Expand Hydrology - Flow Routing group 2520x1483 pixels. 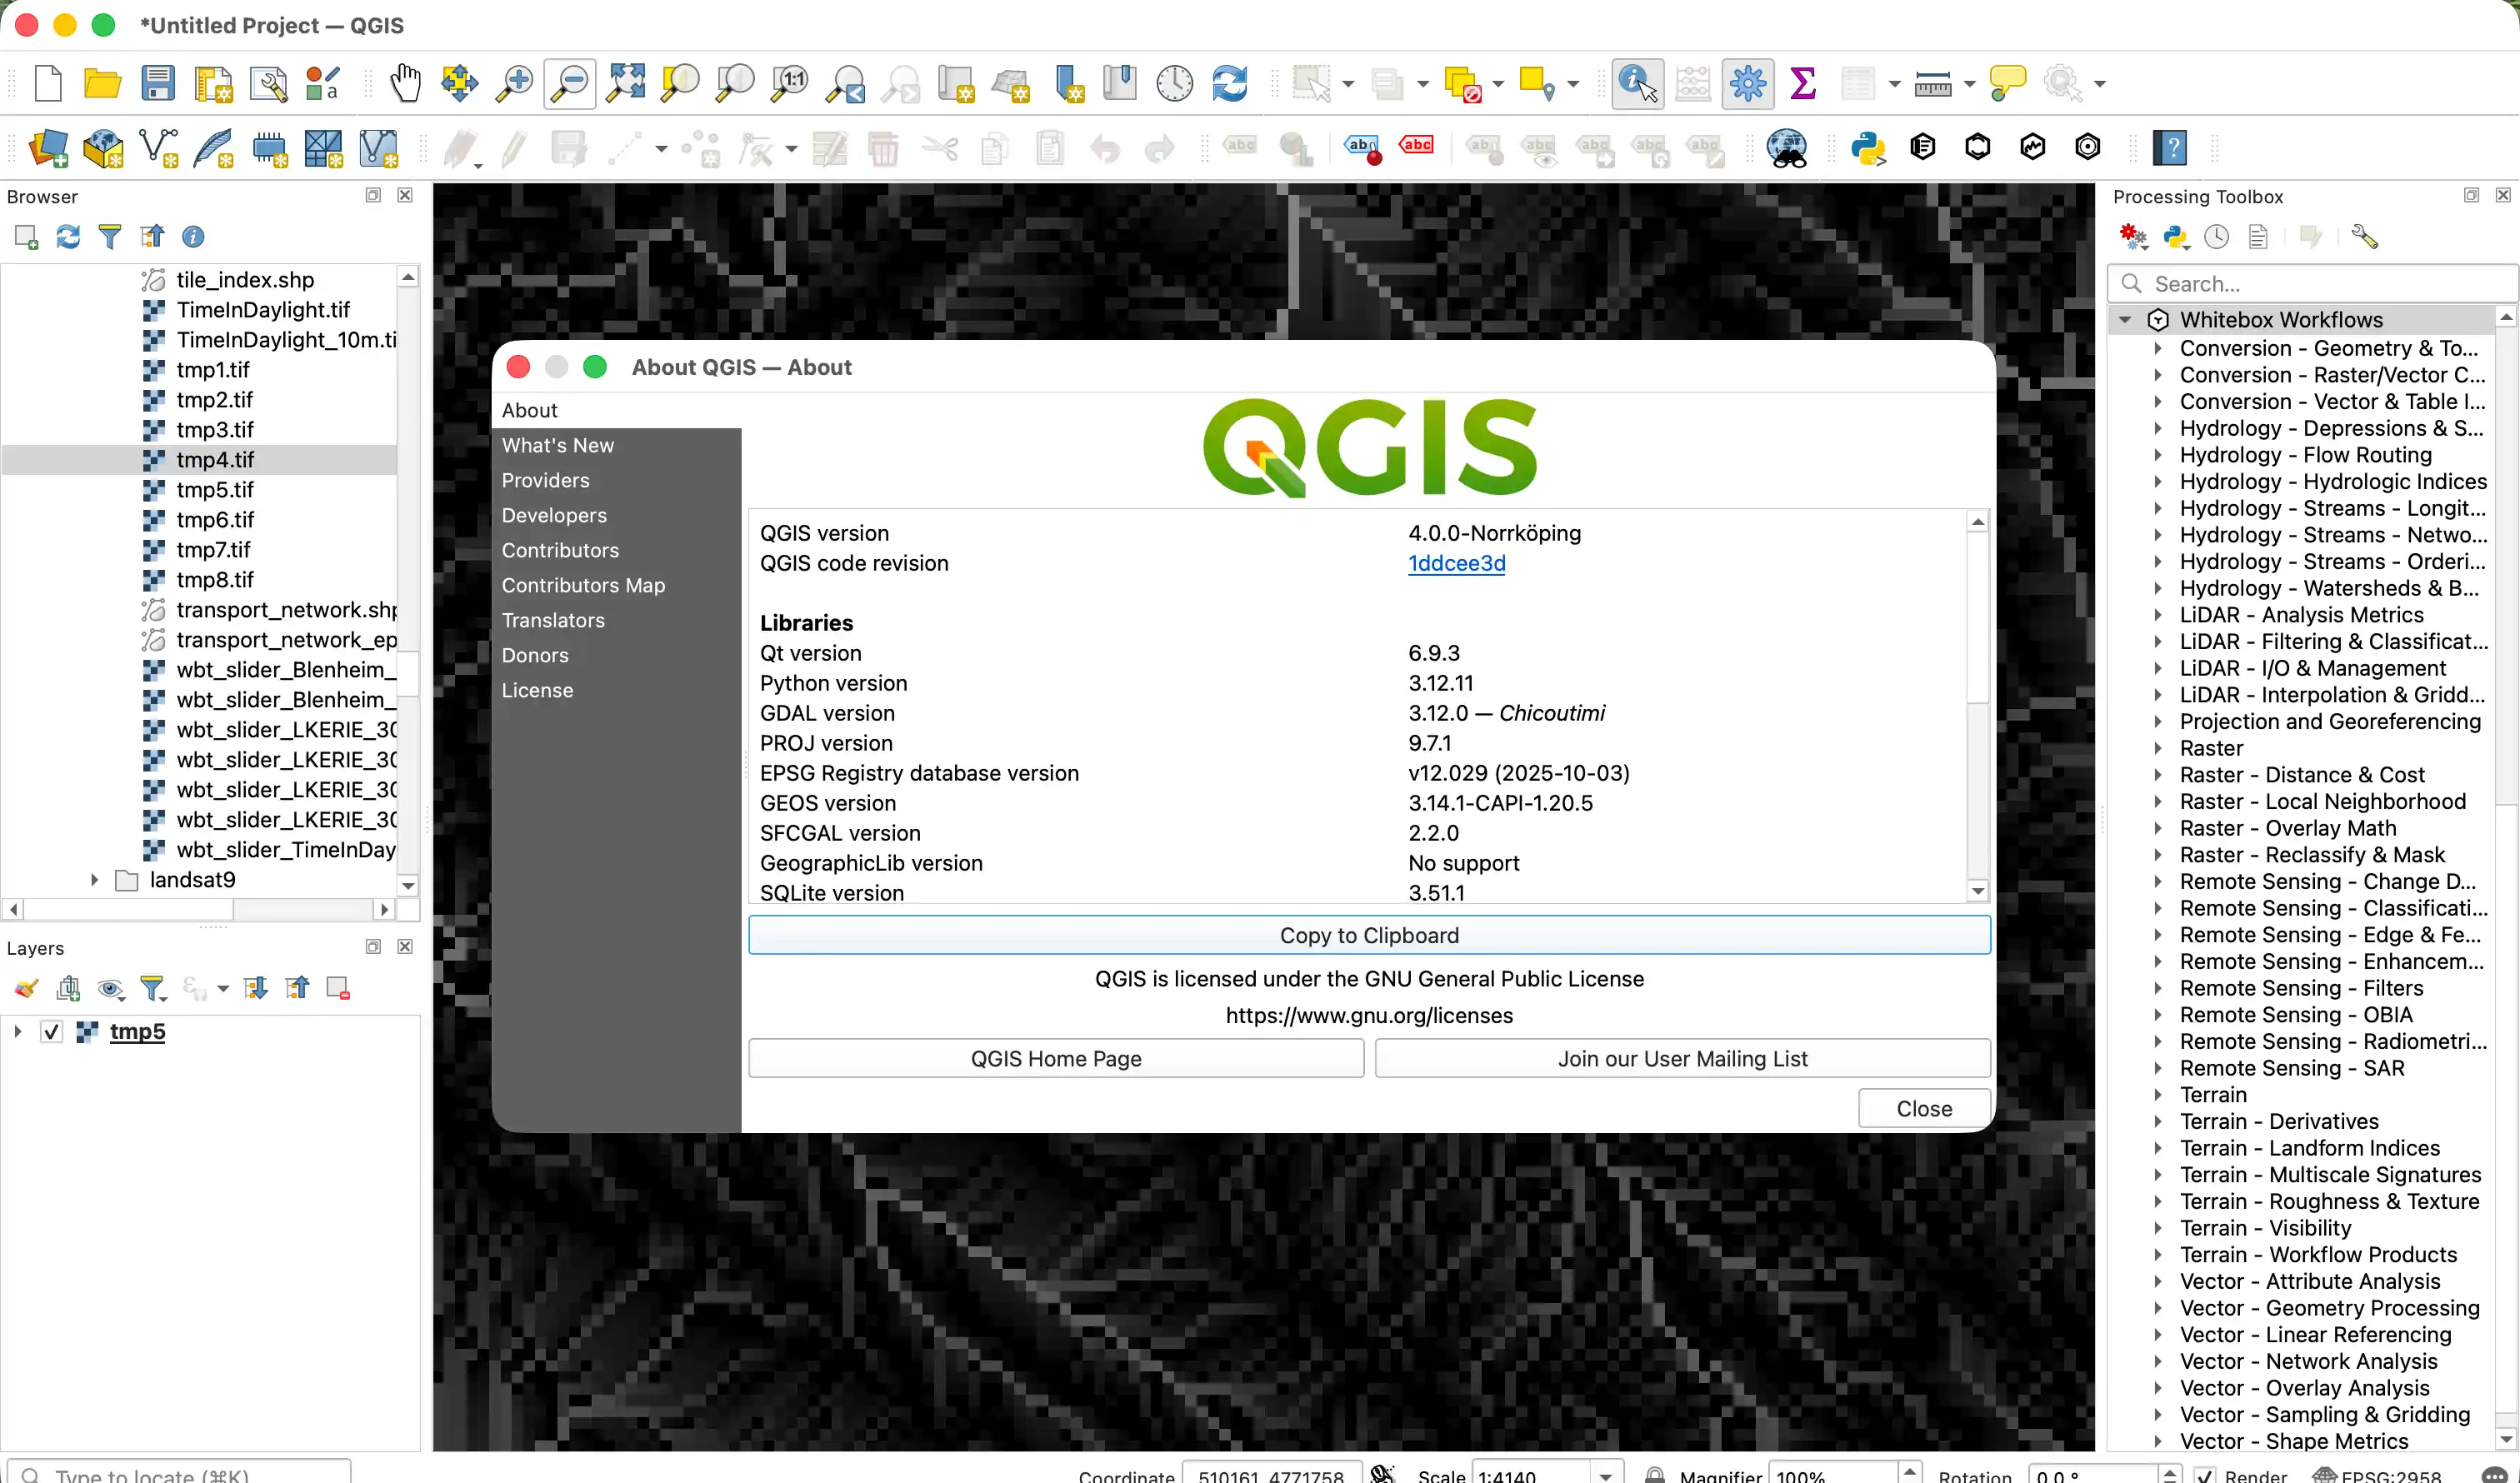tap(2157, 455)
